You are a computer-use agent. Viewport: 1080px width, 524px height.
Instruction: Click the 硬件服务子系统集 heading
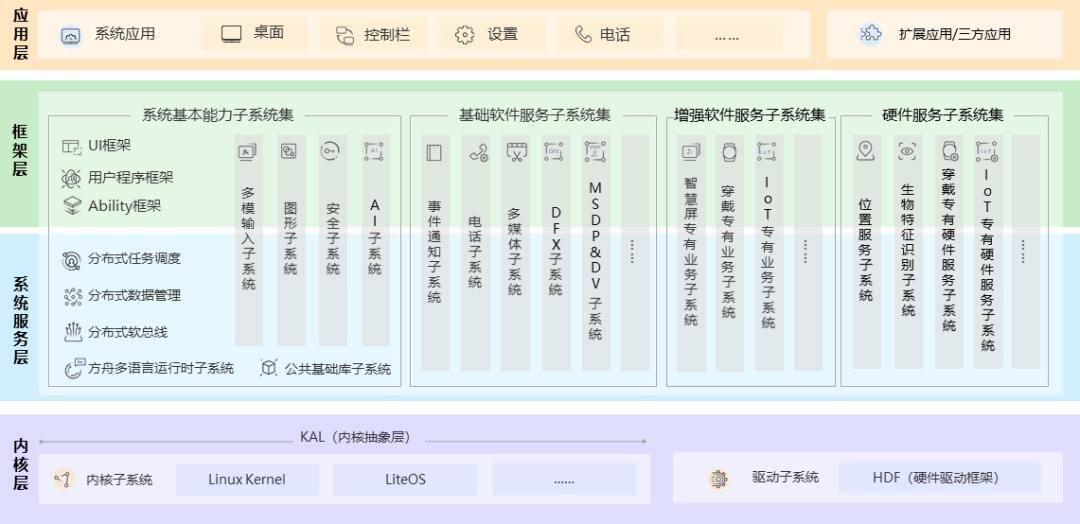943,115
